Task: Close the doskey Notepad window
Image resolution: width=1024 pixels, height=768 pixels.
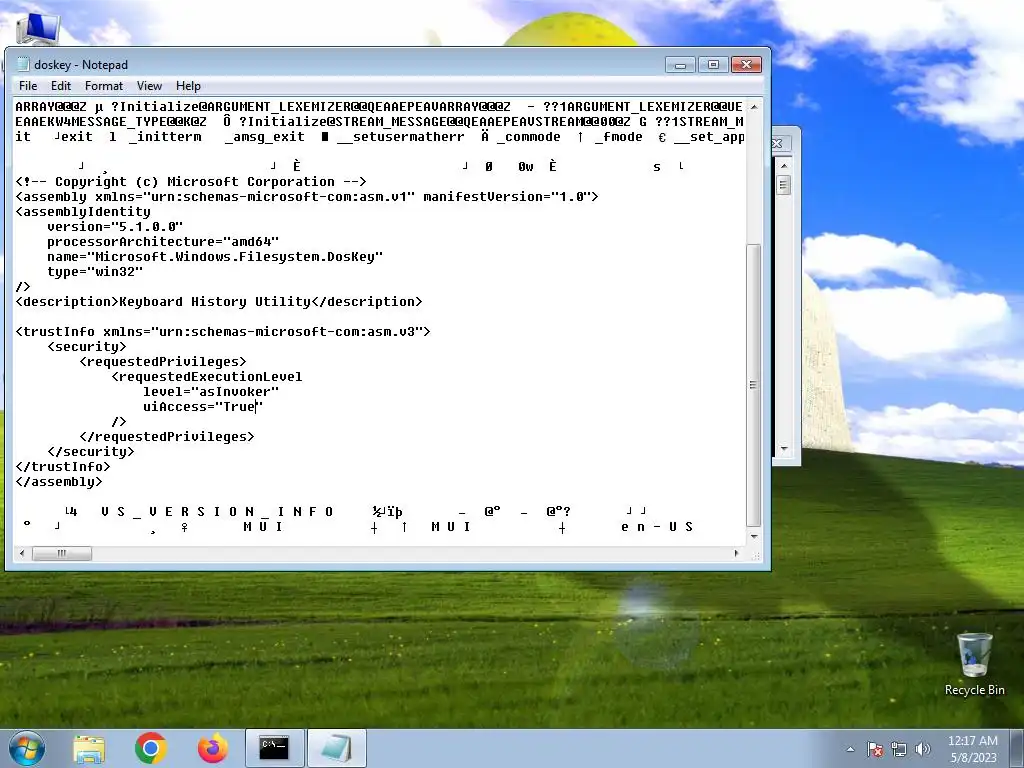Action: point(746,65)
